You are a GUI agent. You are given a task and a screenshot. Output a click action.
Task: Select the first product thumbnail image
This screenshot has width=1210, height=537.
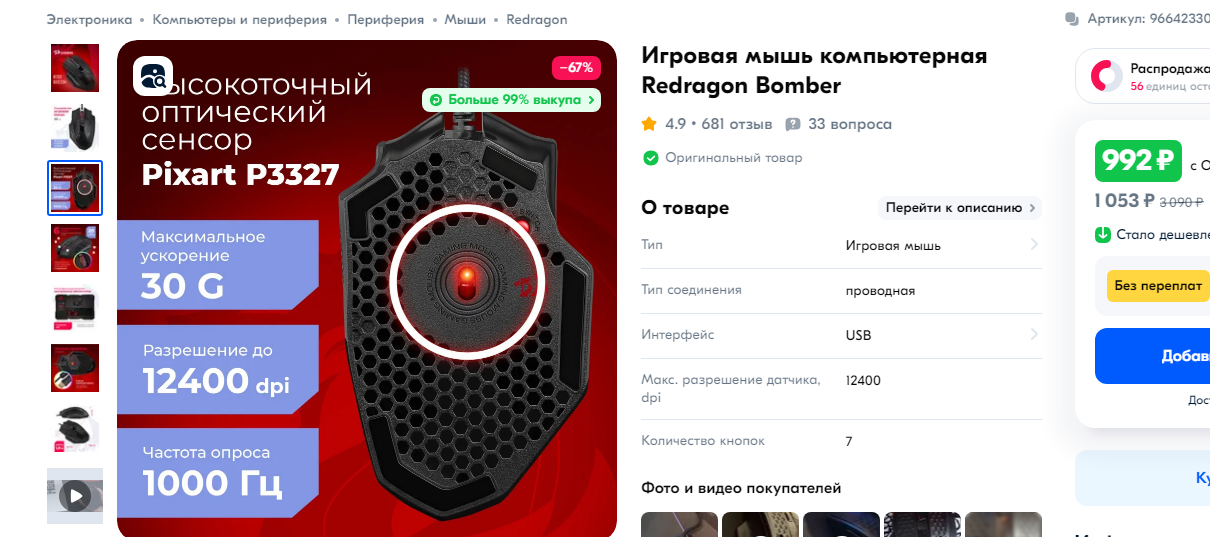pyautogui.click(x=75, y=68)
